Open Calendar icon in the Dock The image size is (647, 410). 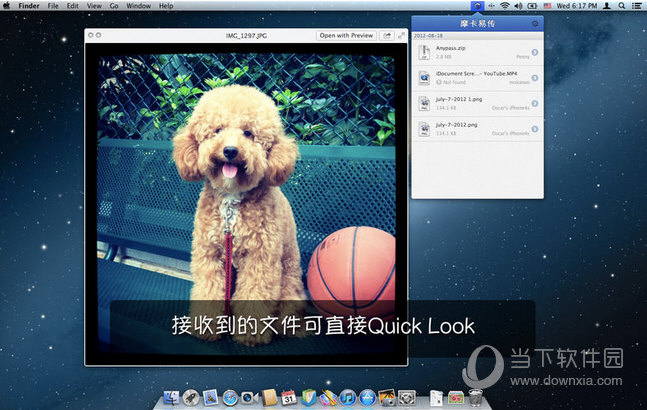(x=289, y=398)
